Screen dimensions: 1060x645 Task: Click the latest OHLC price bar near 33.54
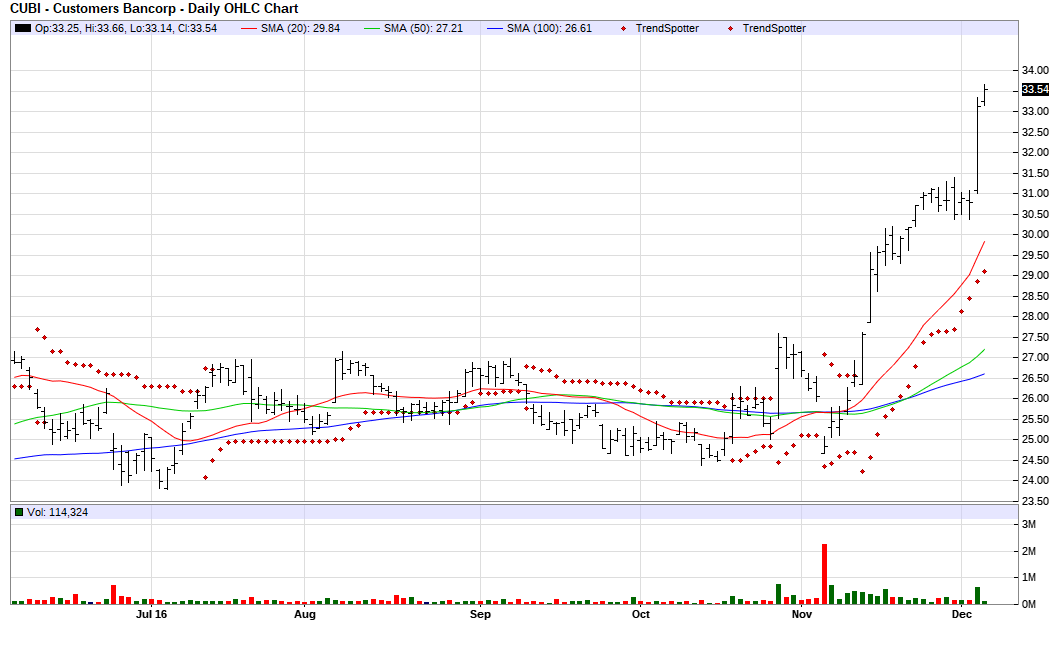[985, 95]
